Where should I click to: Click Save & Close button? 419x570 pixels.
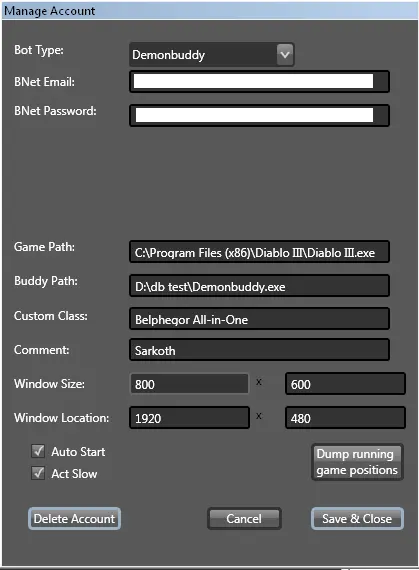[x=357, y=518]
